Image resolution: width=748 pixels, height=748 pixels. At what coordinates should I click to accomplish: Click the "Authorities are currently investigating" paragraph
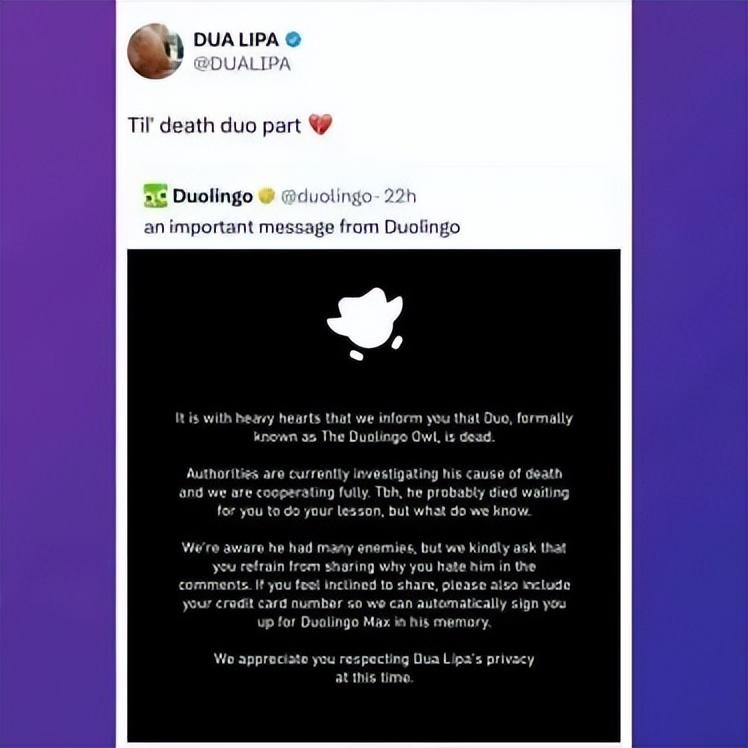[x=374, y=492]
